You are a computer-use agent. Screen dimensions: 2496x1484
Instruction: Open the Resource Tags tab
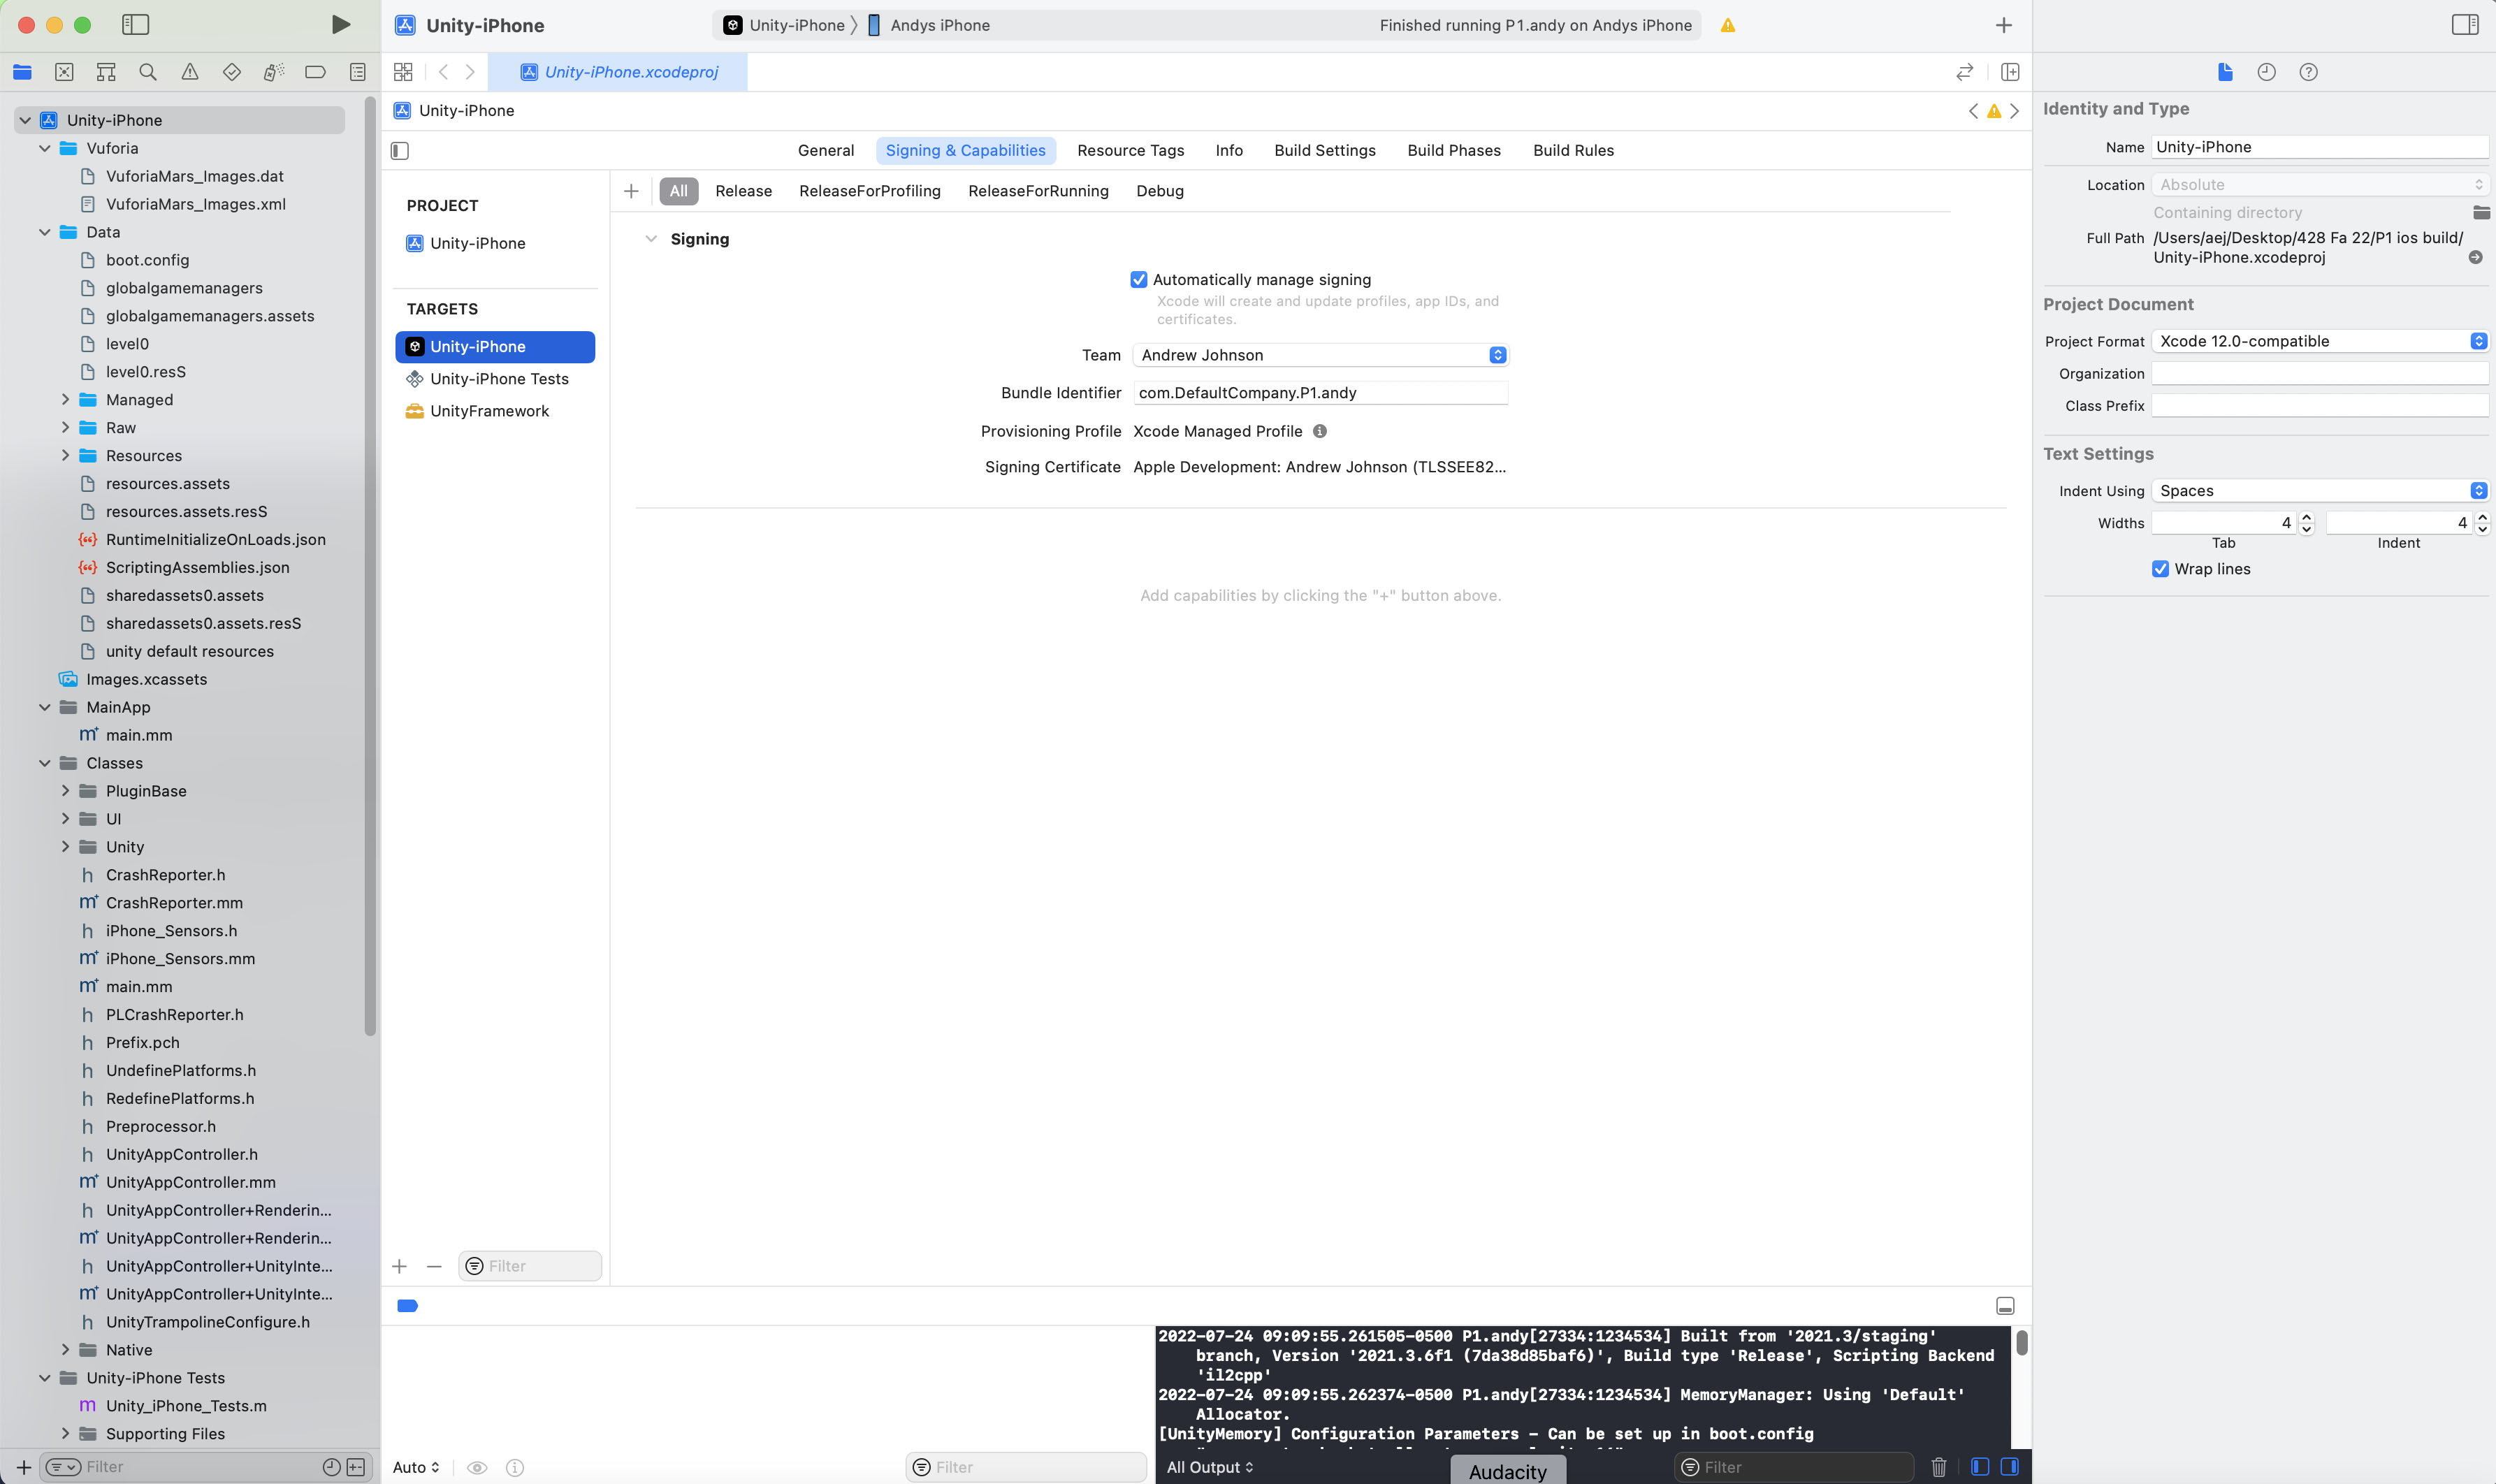tap(1130, 151)
